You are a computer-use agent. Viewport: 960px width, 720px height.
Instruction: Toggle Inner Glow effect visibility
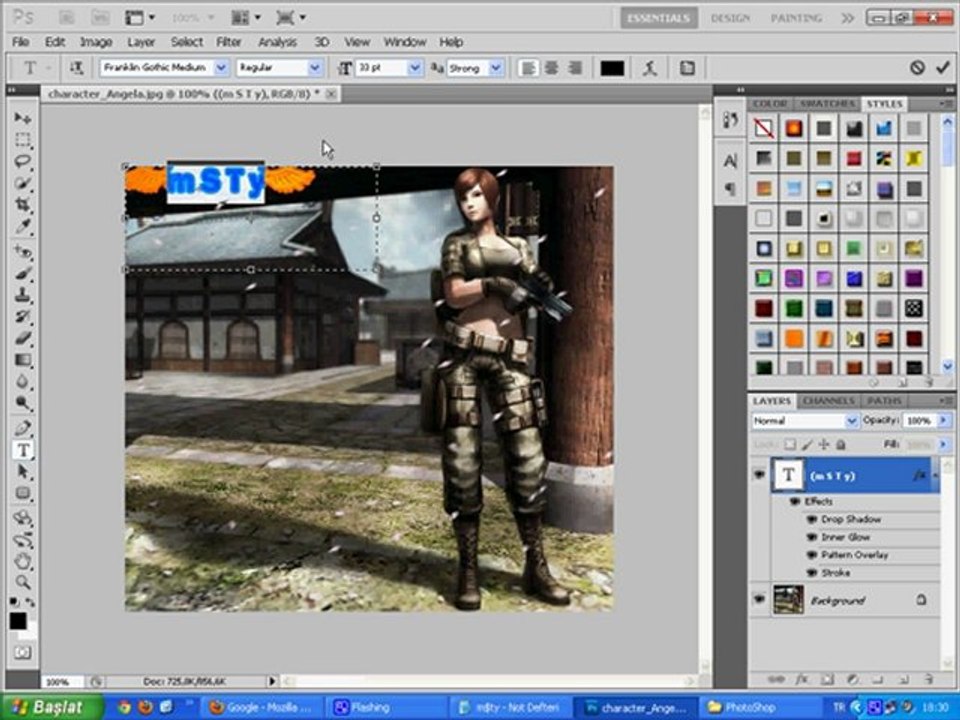click(812, 537)
